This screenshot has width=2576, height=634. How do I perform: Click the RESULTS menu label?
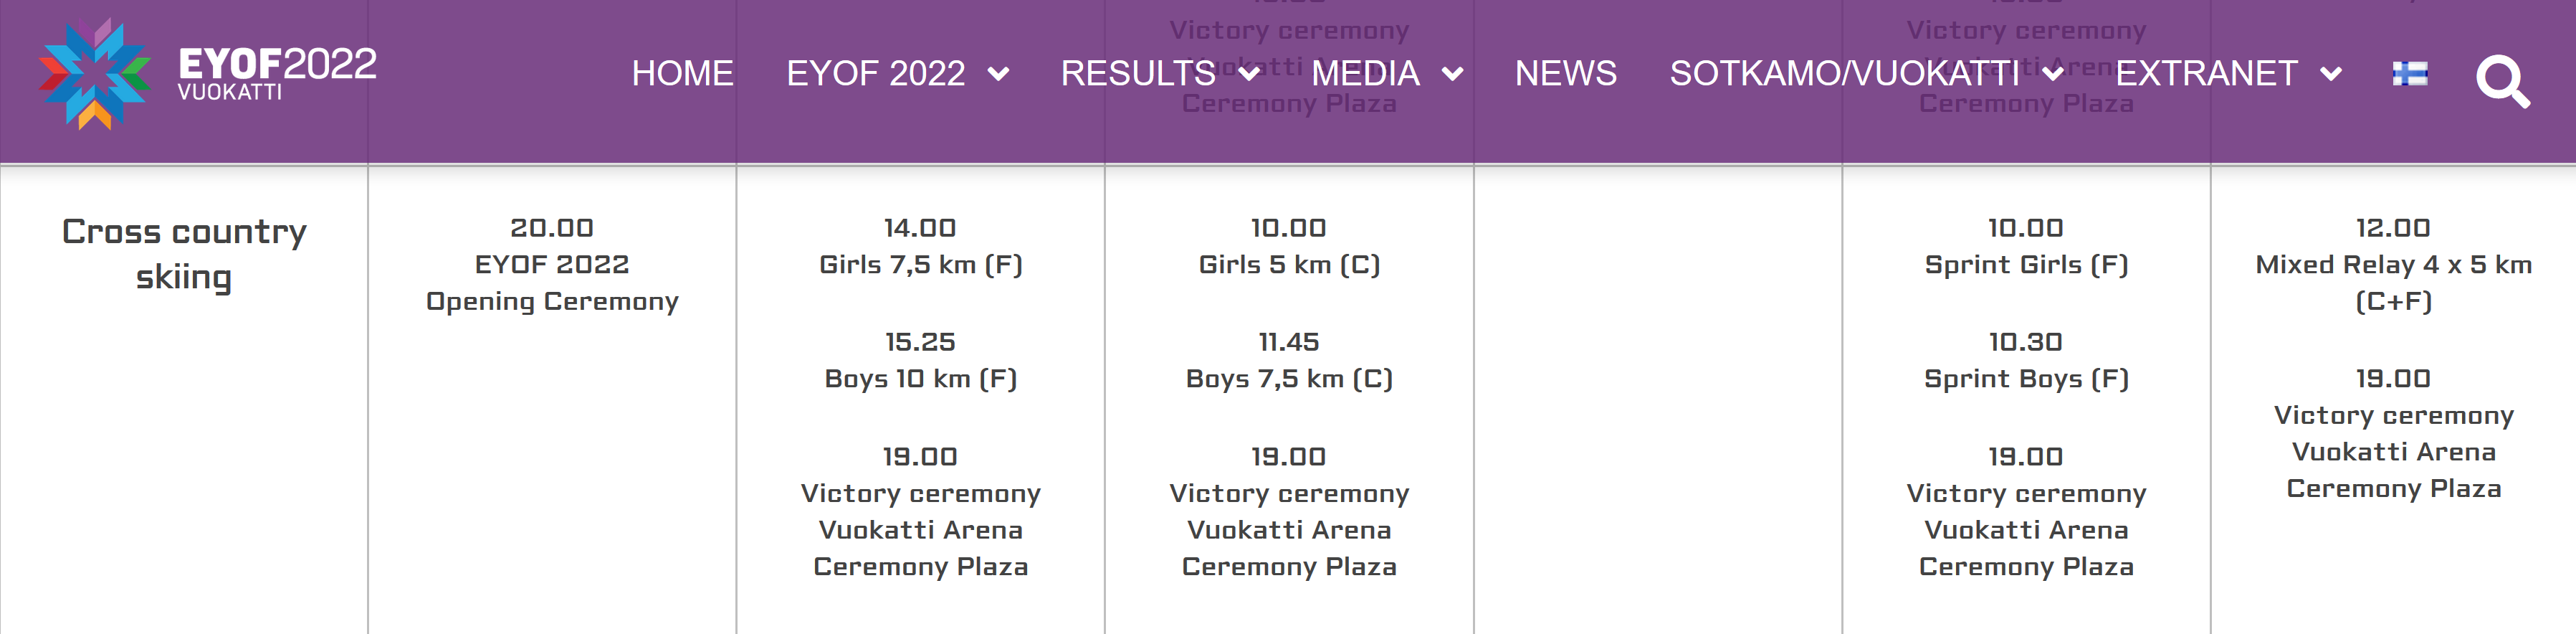pyautogui.click(x=1138, y=73)
